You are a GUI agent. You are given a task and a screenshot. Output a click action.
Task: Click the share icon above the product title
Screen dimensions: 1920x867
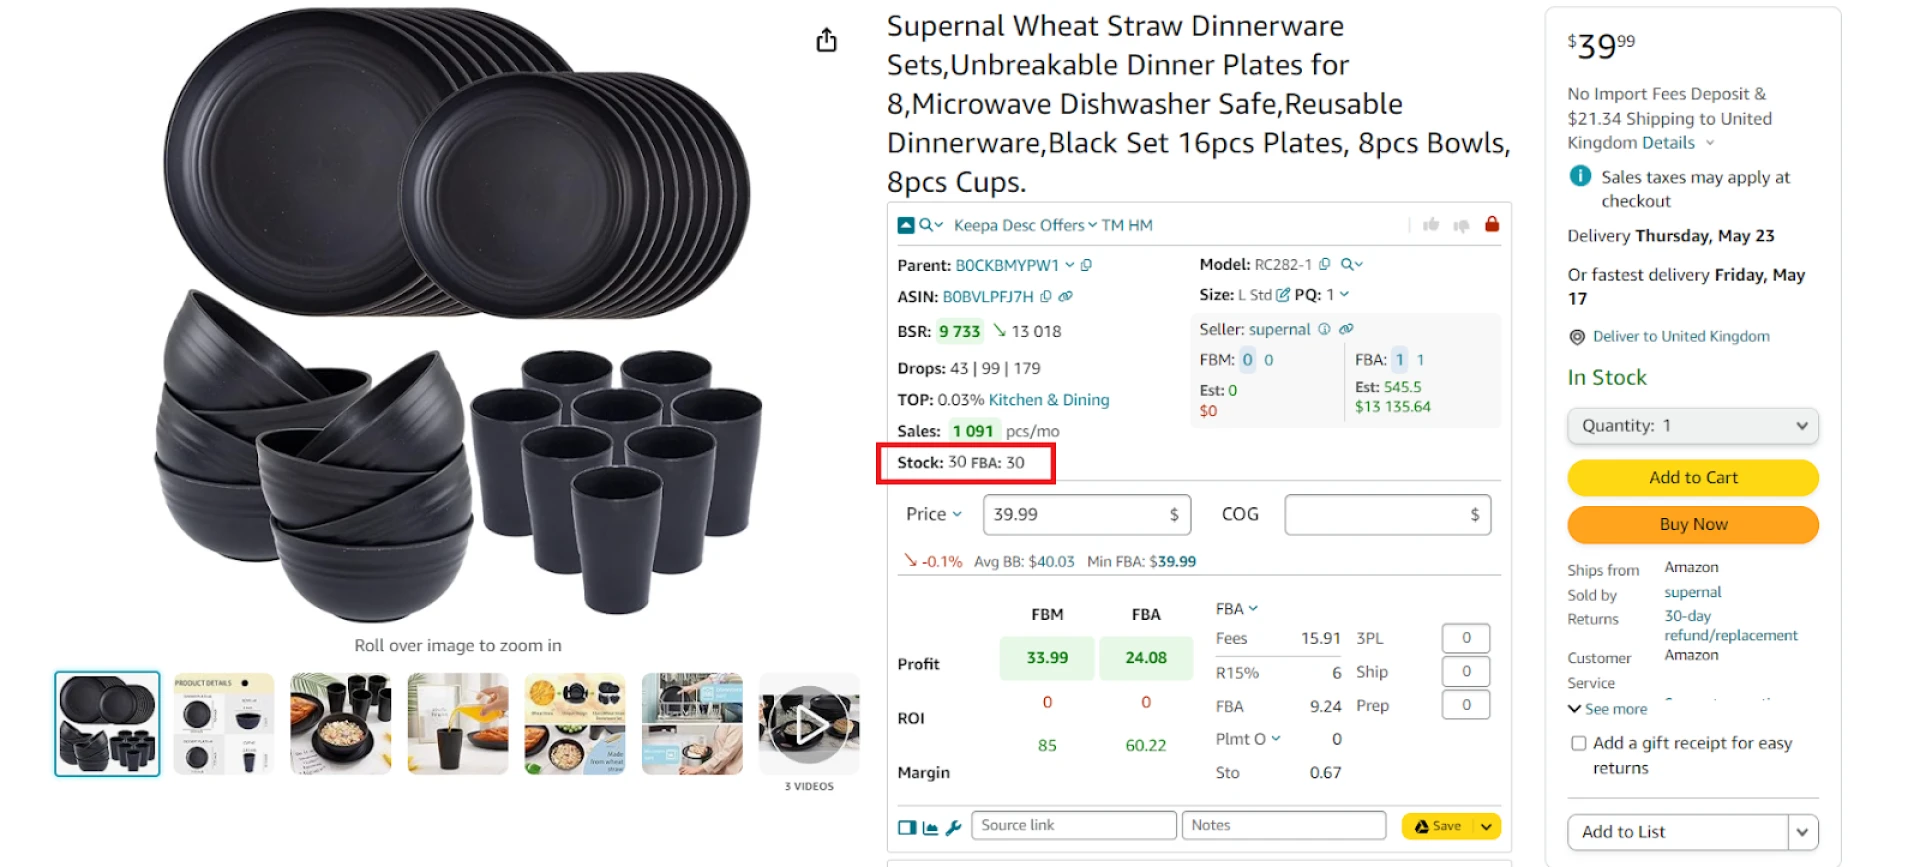[x=826, y=40]
